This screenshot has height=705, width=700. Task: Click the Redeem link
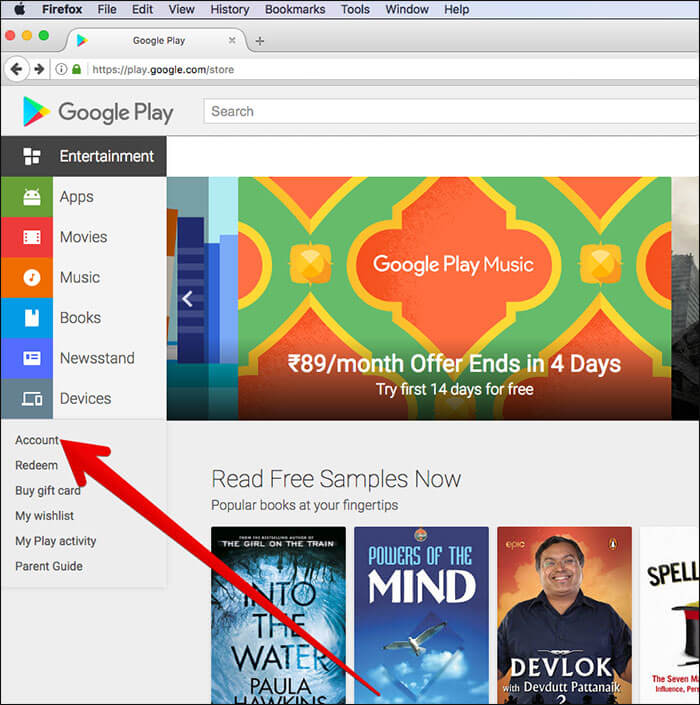click(x=36, y=465)
